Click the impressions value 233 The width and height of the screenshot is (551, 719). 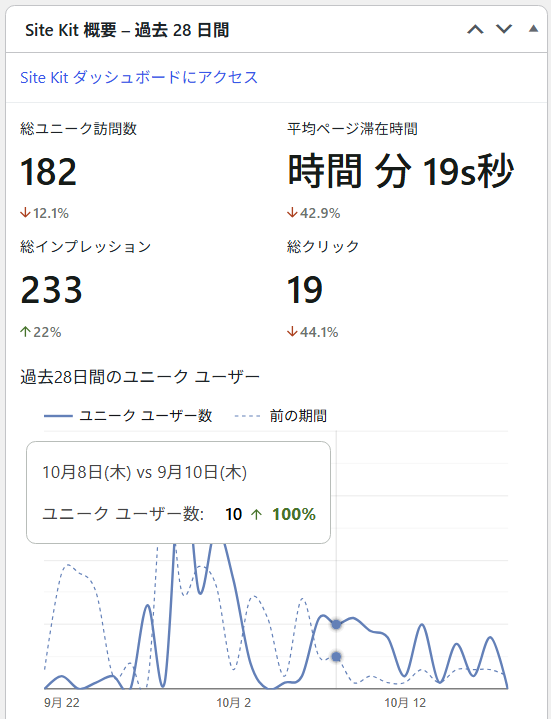coord(51,290)
